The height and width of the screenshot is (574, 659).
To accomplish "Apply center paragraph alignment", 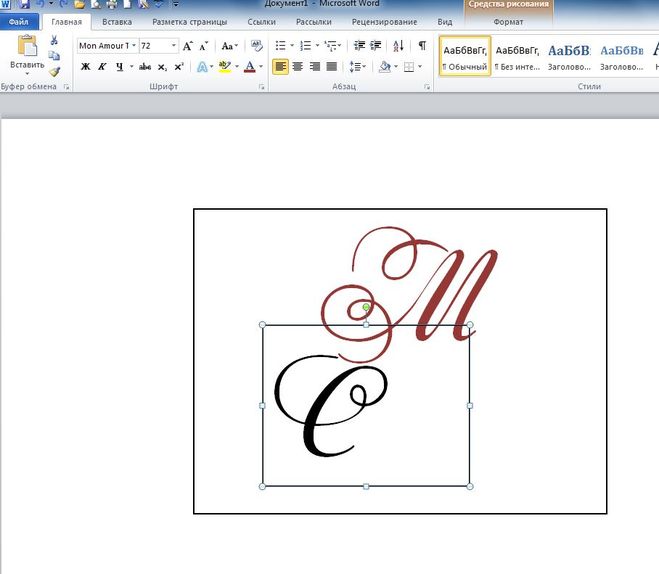I will 298,67.
